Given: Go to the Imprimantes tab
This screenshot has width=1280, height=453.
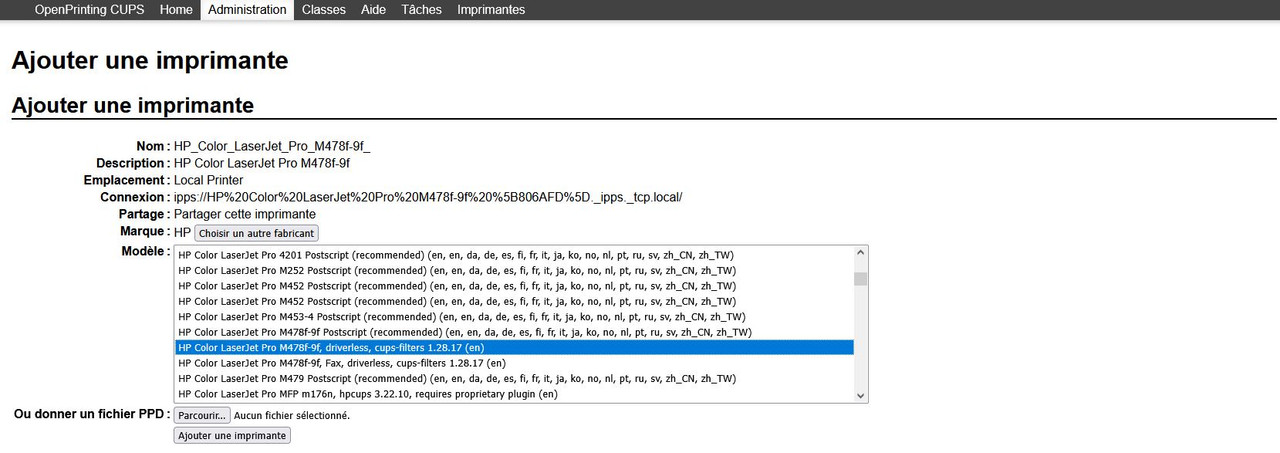Looking at the screenshot, I should coord(491,10).
